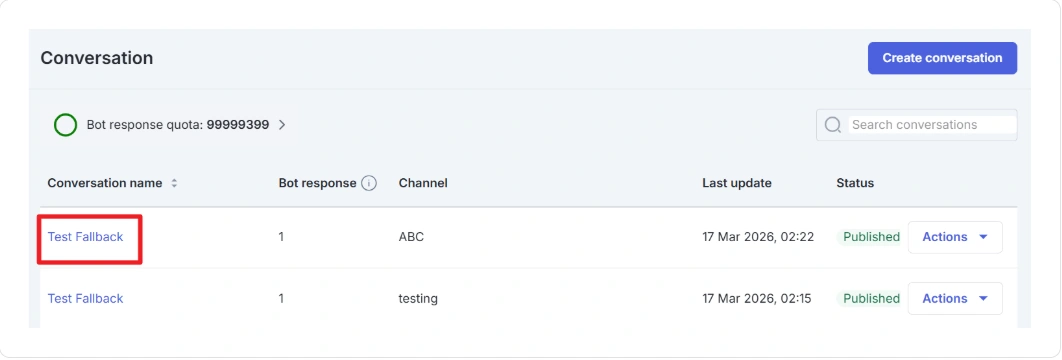Click the Conversation name column header
This screenshot has width=1062, height=360.
pos(105,183)
